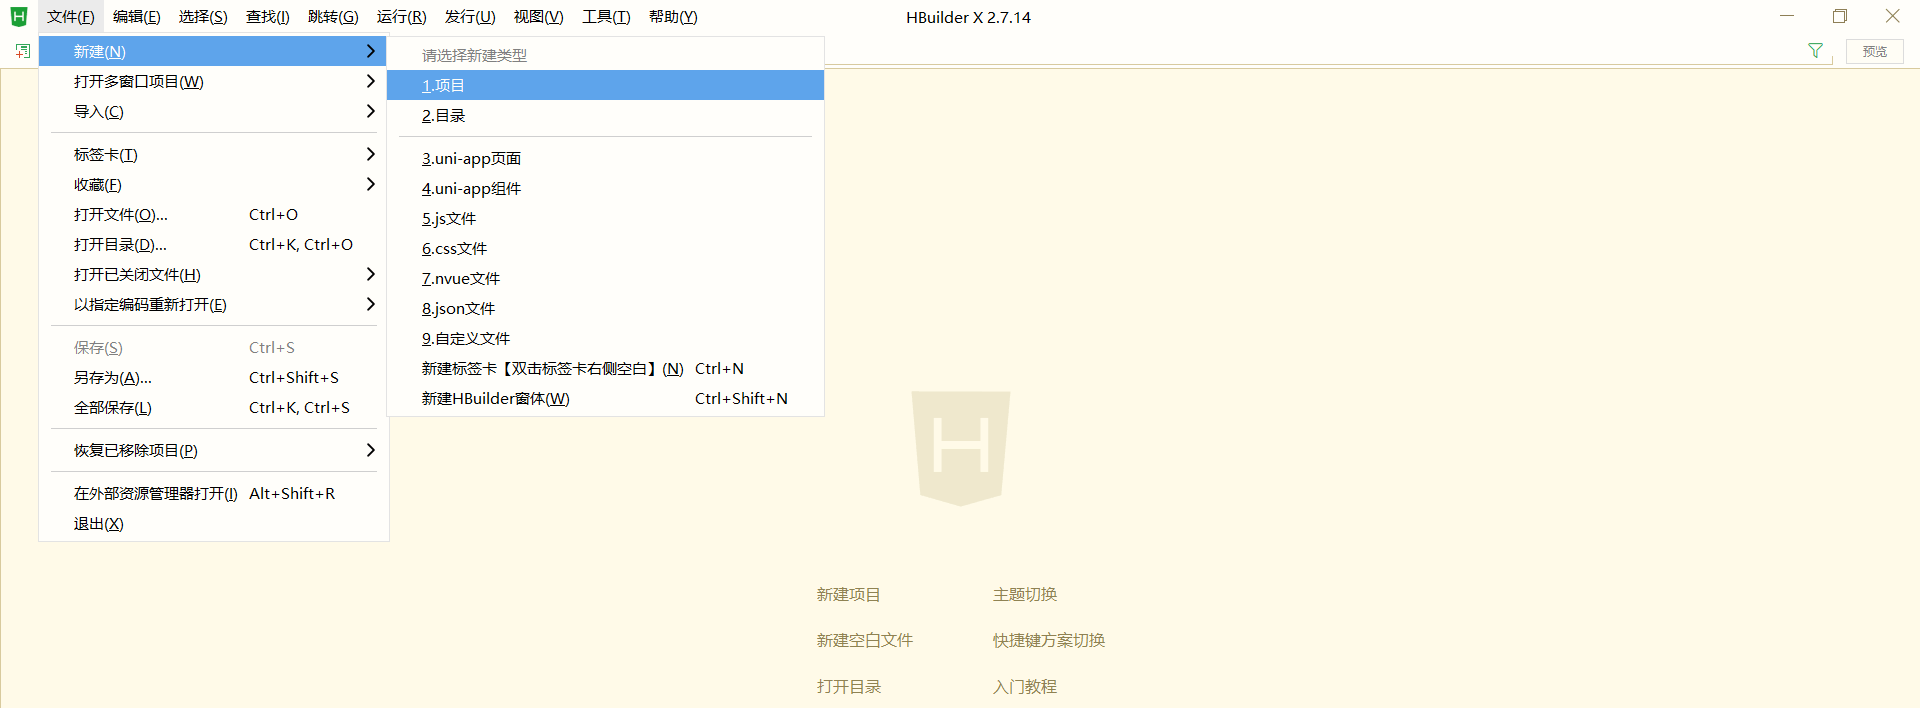Click the 预览 preview button
The height and width of the screenshot is (708, 1920).
(x=1874, y=51)
